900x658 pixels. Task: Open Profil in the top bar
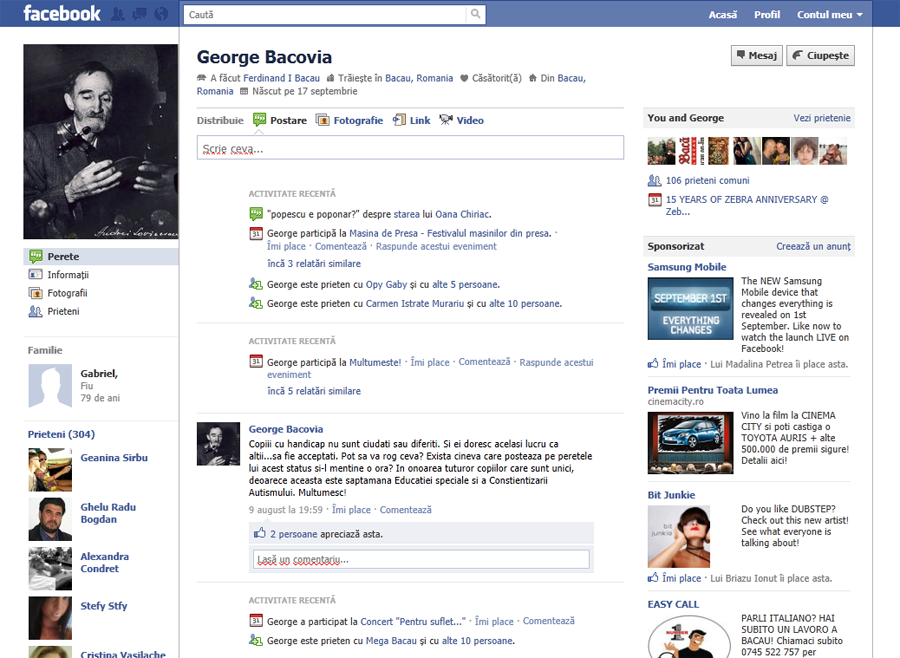(767, 15)
